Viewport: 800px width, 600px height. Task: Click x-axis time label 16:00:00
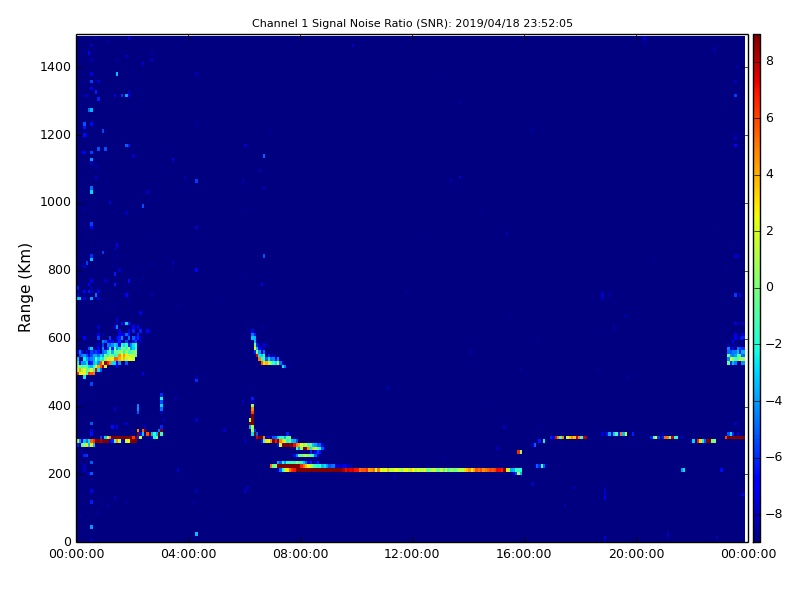point(523,554)
